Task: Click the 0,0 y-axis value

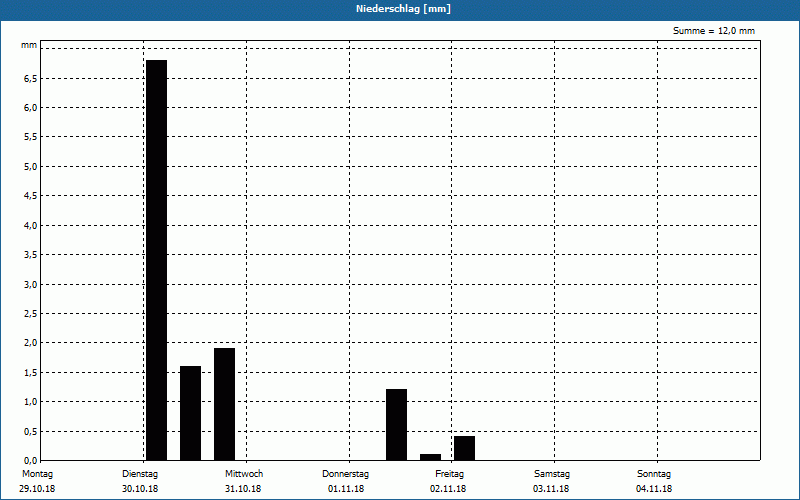Action: pos(31,460)
